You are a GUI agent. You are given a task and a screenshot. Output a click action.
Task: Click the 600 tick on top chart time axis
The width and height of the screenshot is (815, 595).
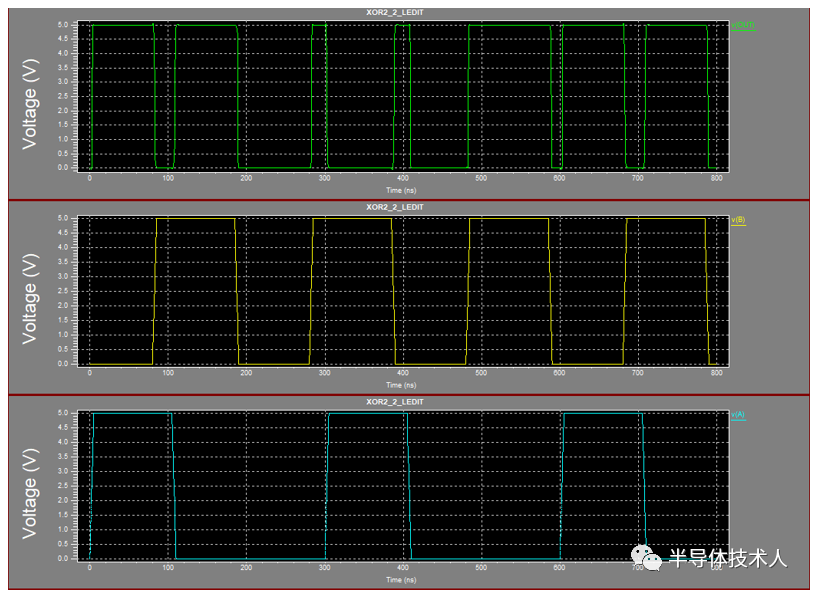coord(559,178)
